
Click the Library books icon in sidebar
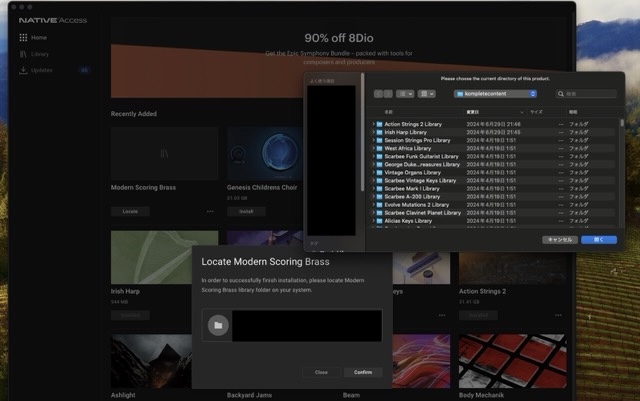click(x=23, y=54)
